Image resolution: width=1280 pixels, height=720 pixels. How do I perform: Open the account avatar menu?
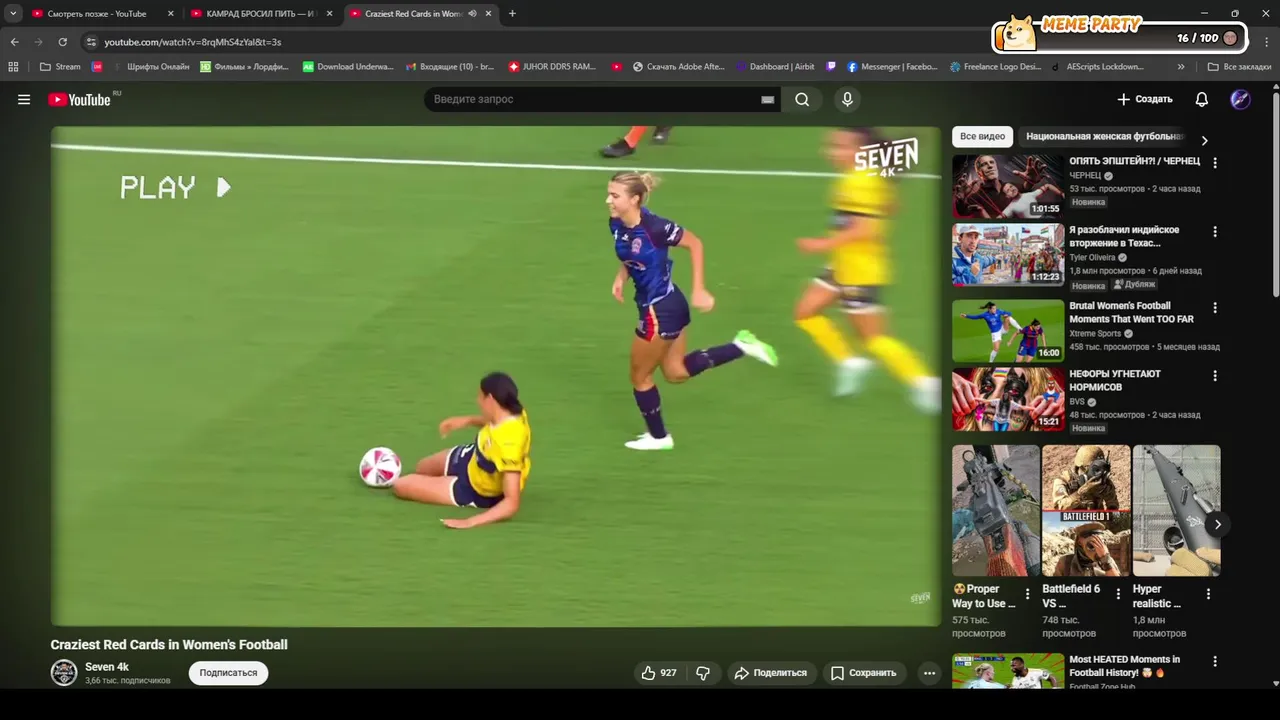(x=1240, y=99)
